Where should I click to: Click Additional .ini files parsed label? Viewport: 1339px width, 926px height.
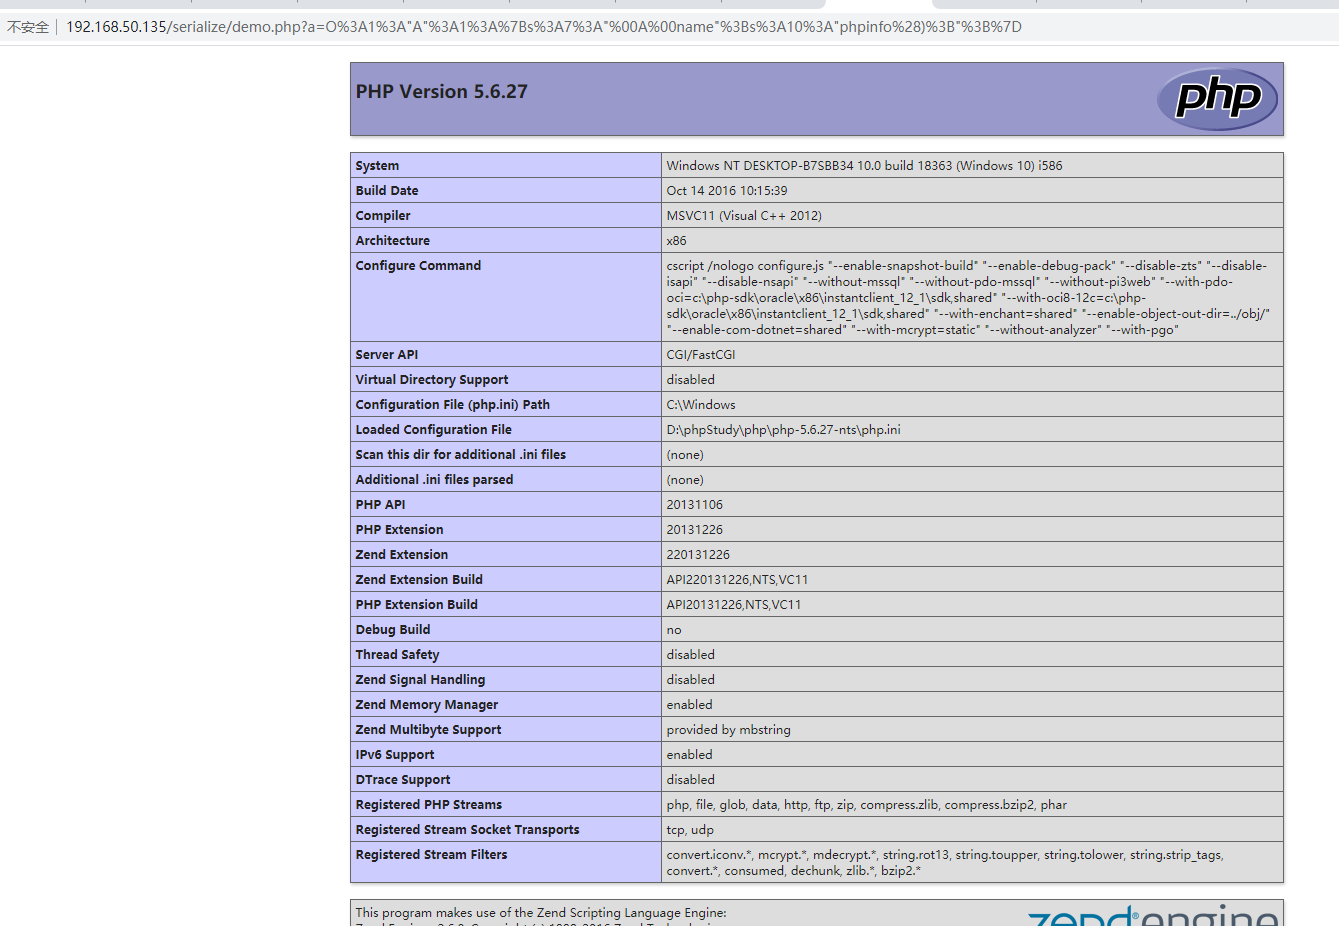click(x=434, y=480)
